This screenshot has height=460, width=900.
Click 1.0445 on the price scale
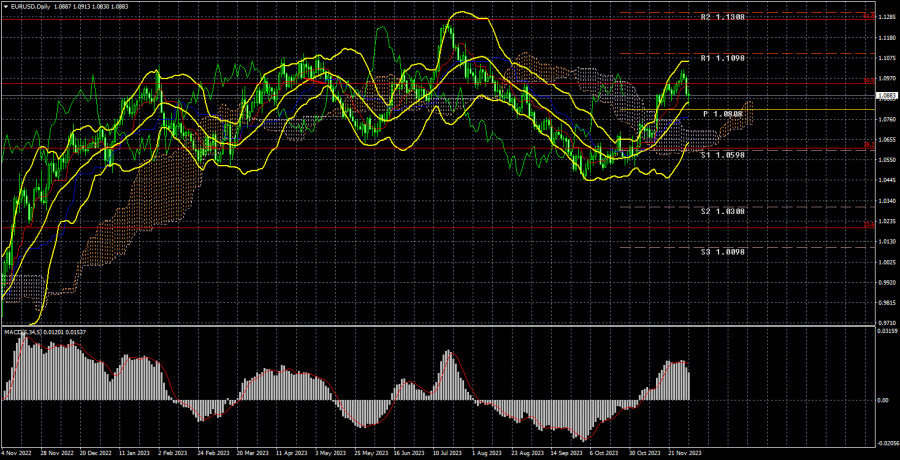click(x=886, y=181)
